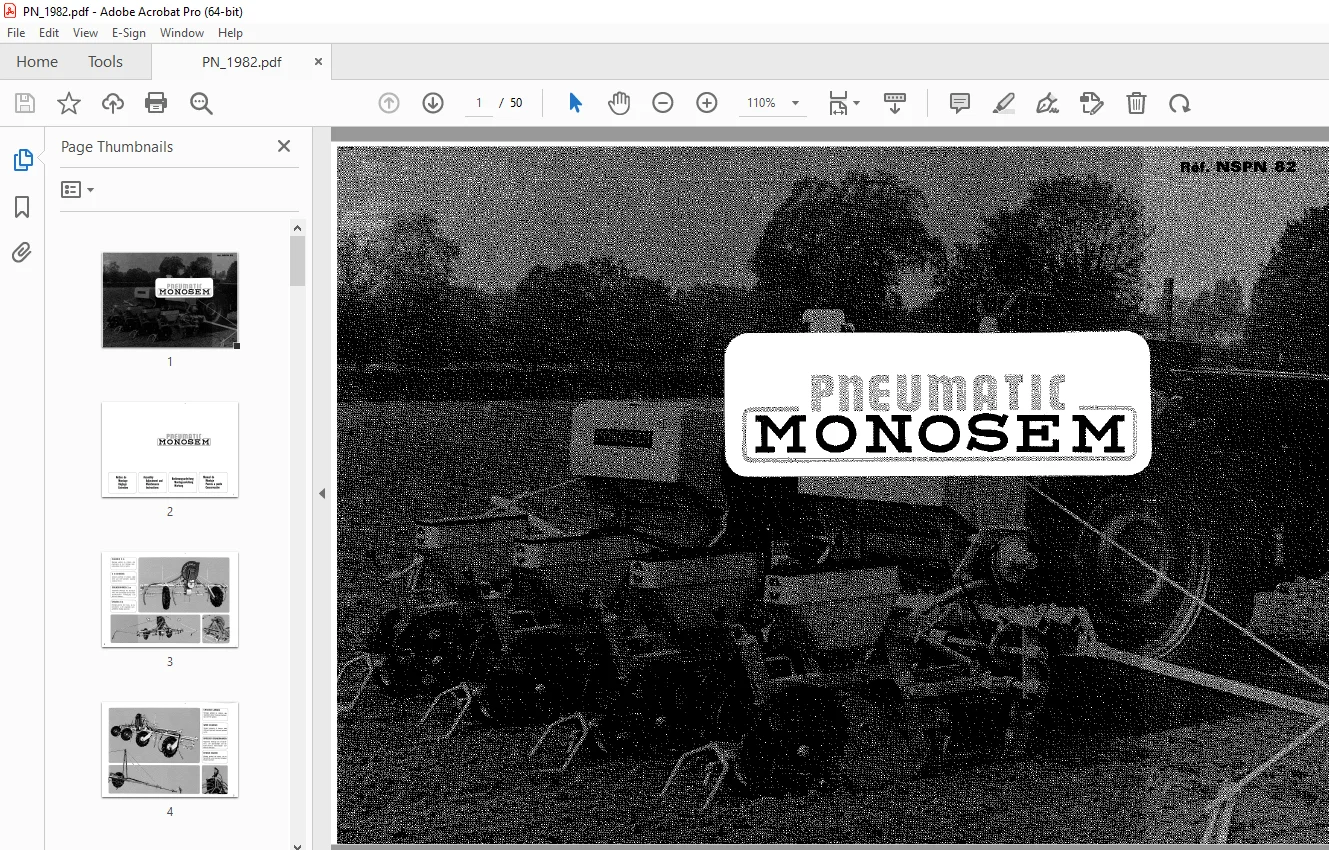Viewport: 1329px width, 850px height.
Task: Open the Bookmarks pane
Action: (22, 207)
